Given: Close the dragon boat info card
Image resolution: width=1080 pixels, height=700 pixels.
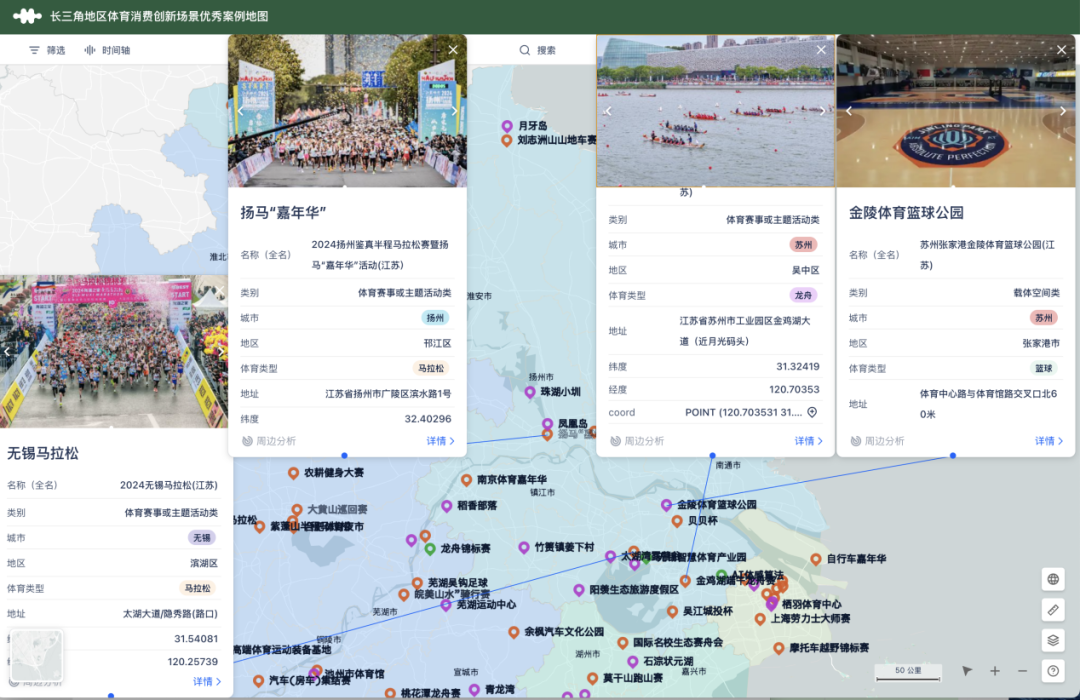Looking at the screenshot, I should pos(821,50).
